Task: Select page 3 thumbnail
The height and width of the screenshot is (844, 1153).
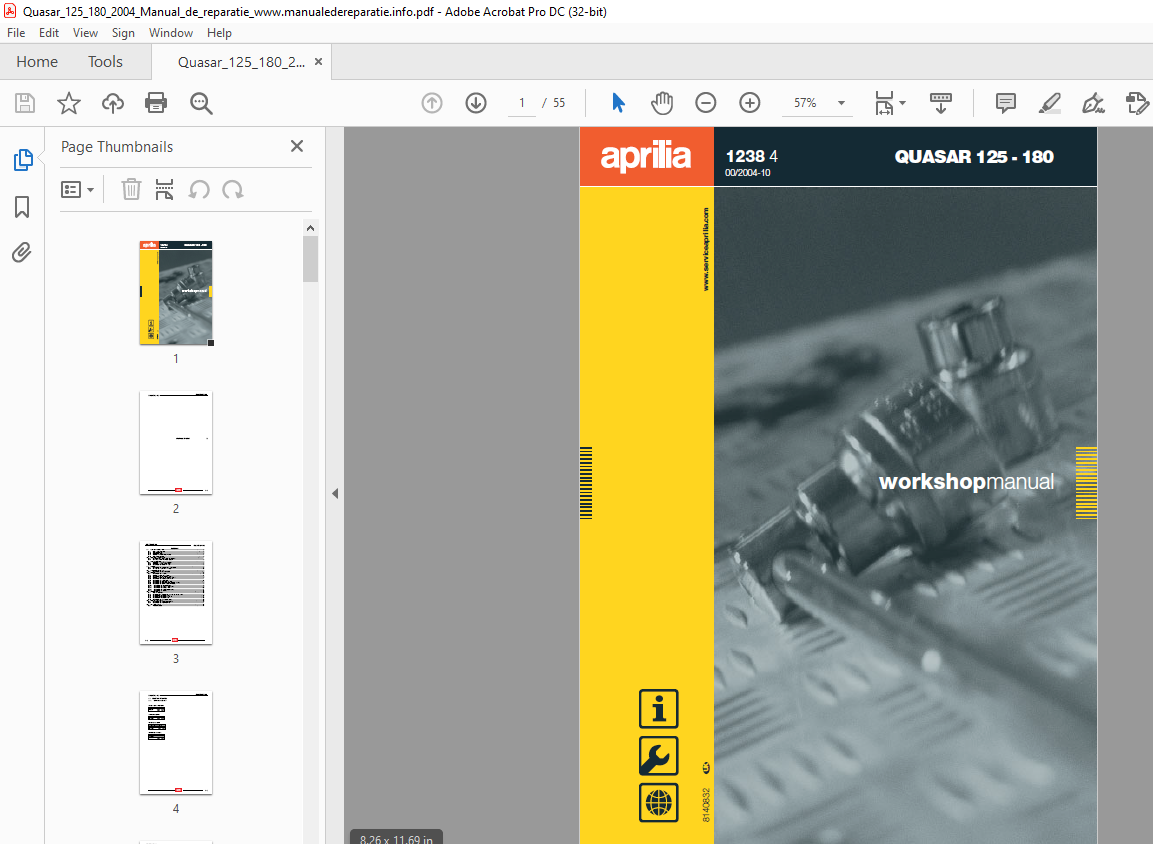Action: pyautogui.click(x=176, y=593)
